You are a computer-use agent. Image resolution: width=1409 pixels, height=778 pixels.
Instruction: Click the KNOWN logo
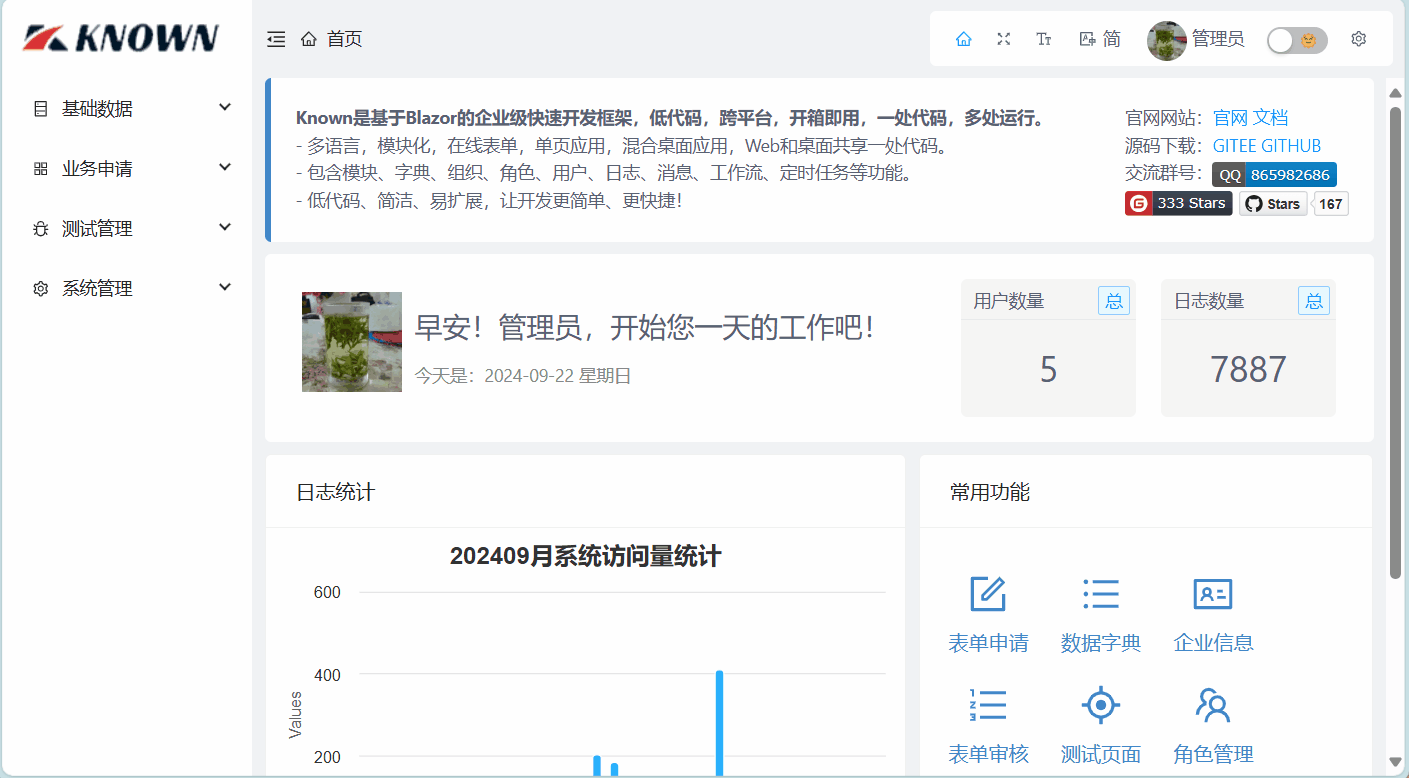tap(120, 38)
